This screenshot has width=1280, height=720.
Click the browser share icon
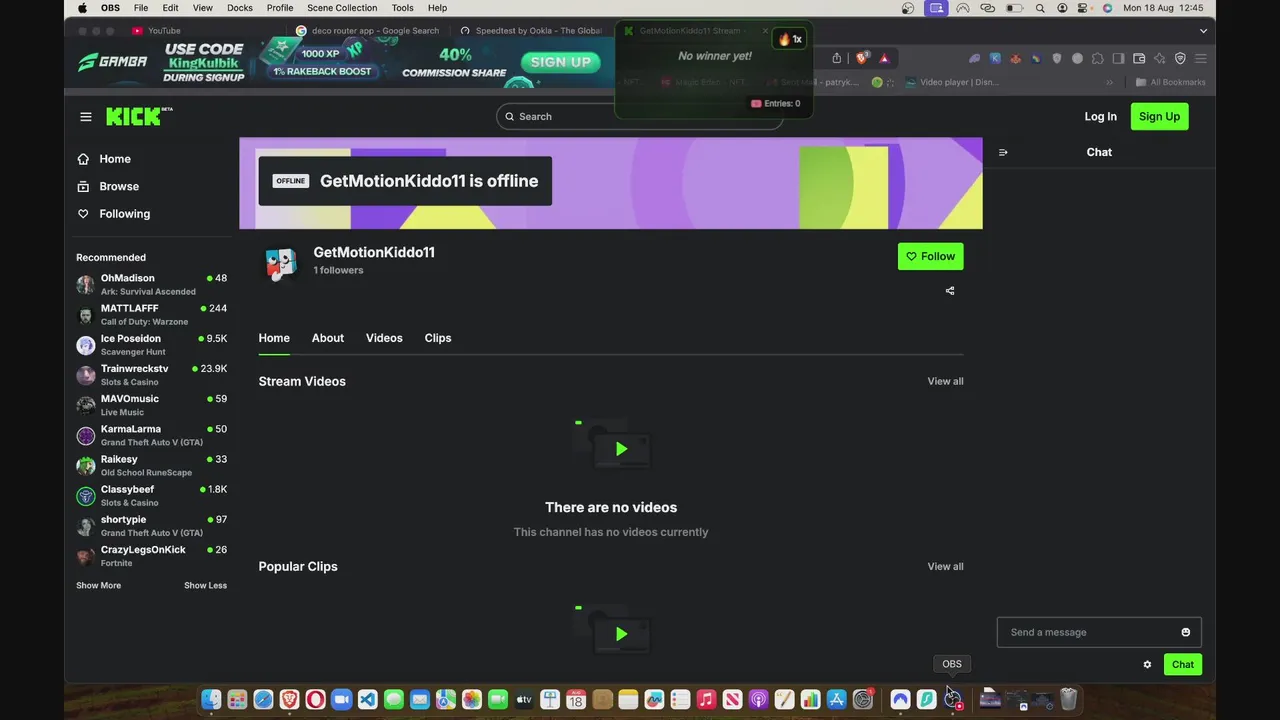[837, 58]
